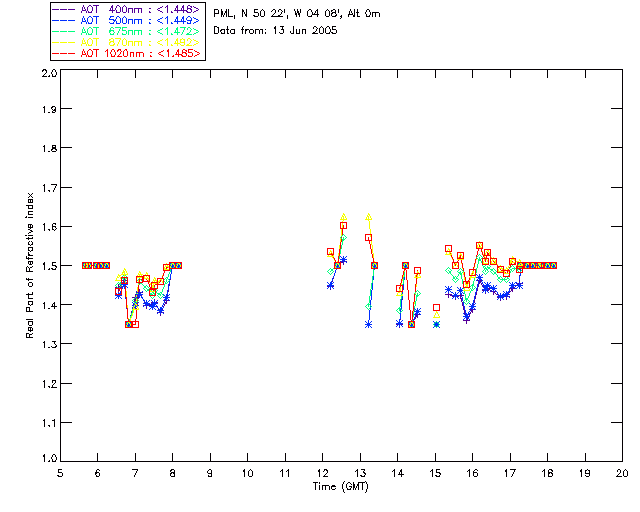Click the 'Time (GMT)' axis title

pyautogui.click(x=341, y=487)
